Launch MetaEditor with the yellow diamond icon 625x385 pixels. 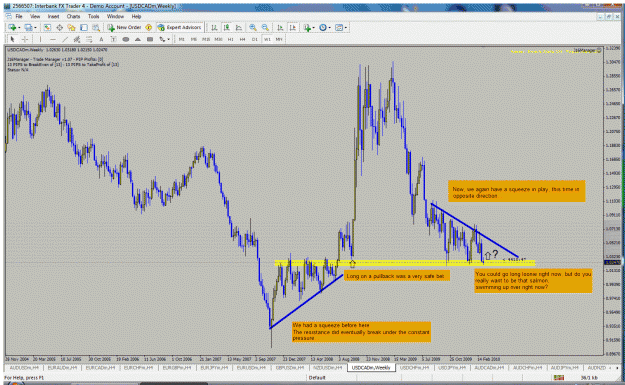[x=149, y=28]
